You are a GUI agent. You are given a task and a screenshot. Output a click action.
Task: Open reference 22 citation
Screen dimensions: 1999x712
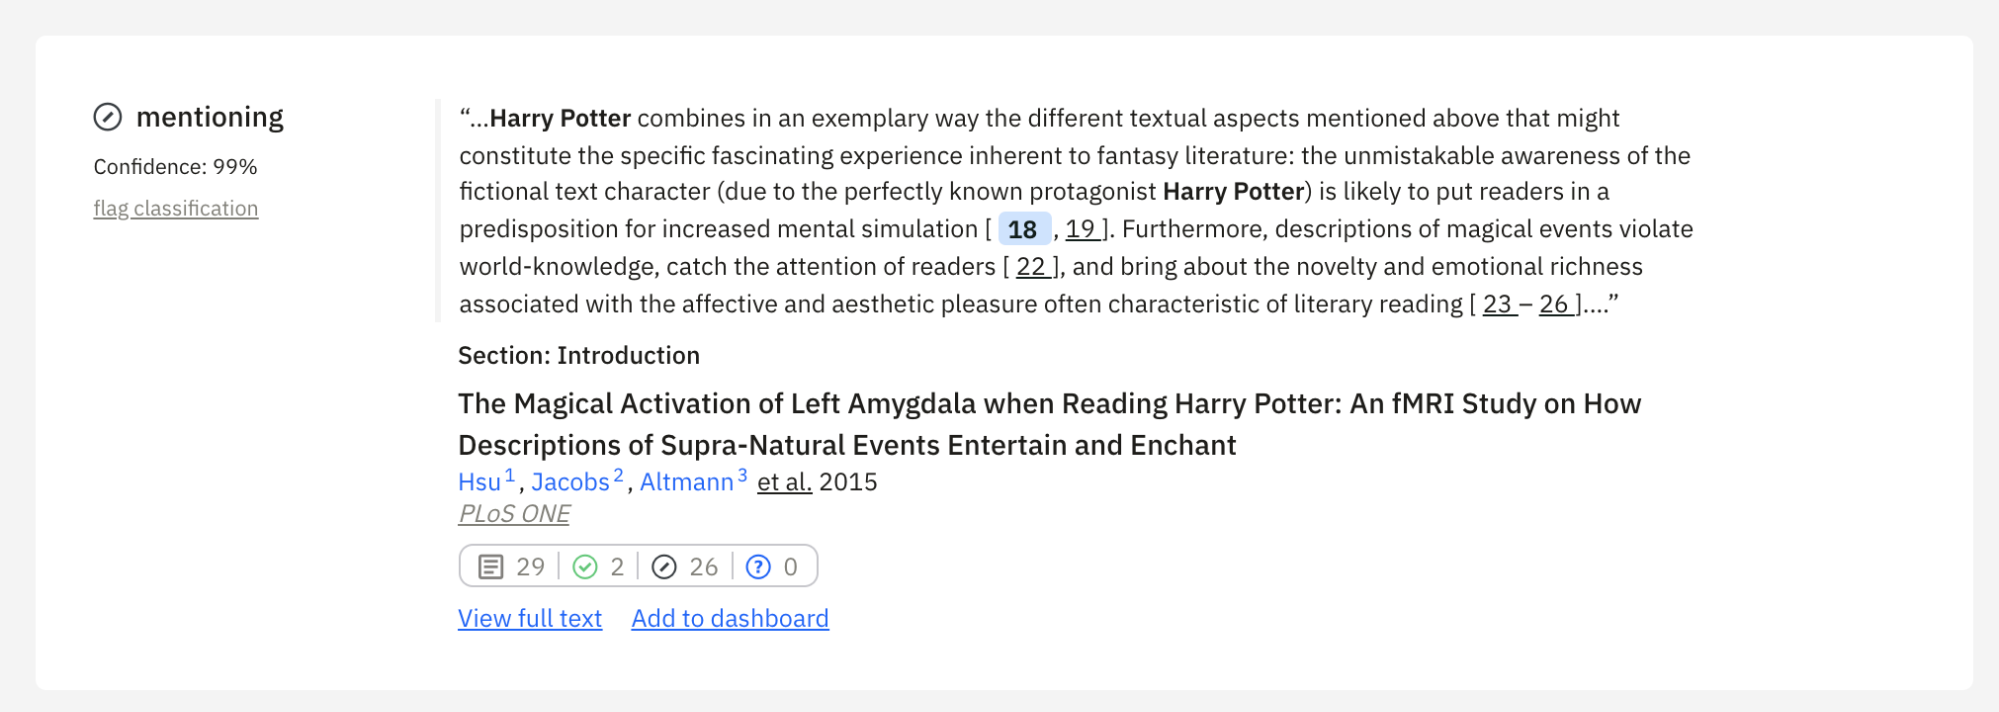coord(1031,267)
